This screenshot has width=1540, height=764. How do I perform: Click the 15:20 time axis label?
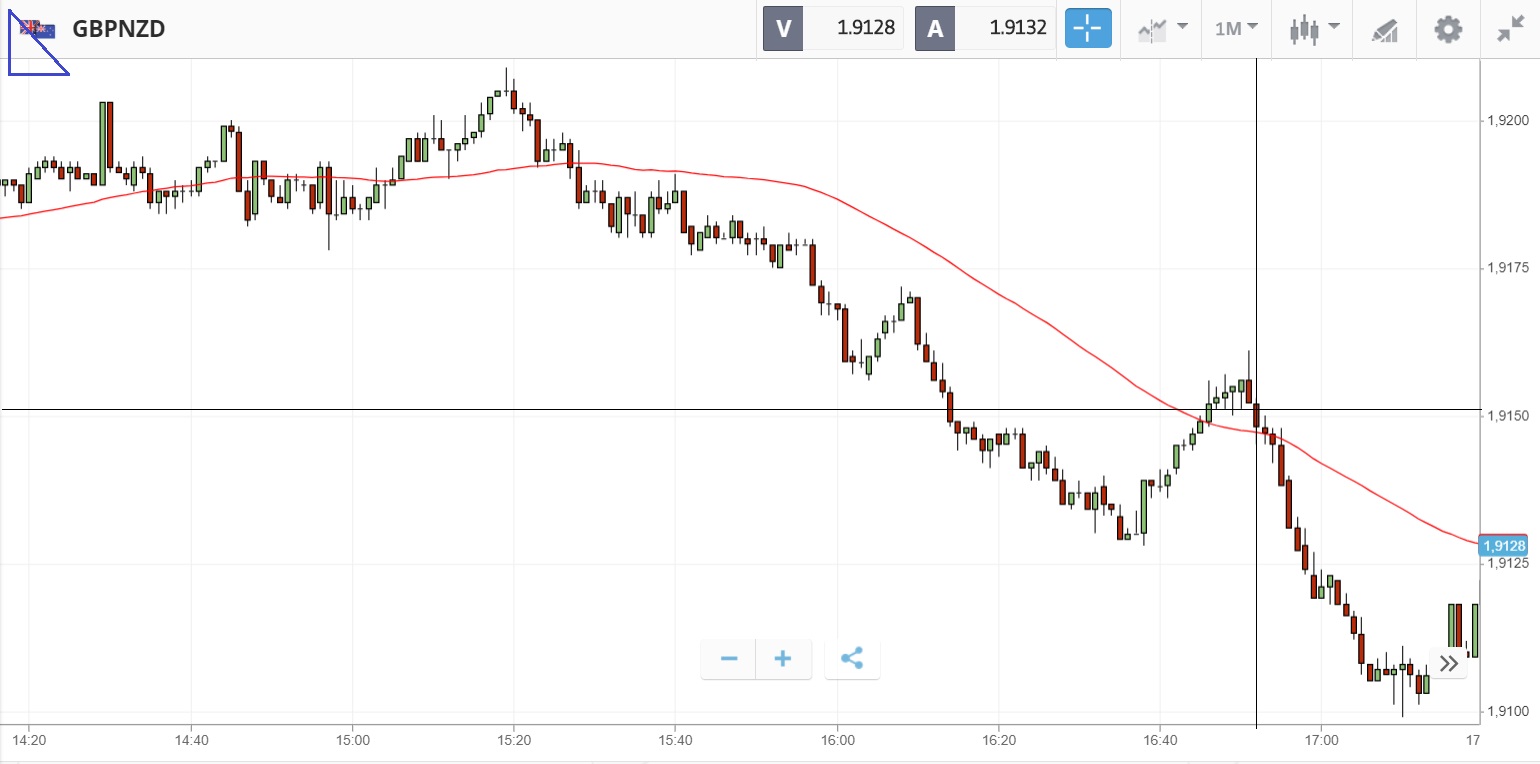[x=513, y=741]
